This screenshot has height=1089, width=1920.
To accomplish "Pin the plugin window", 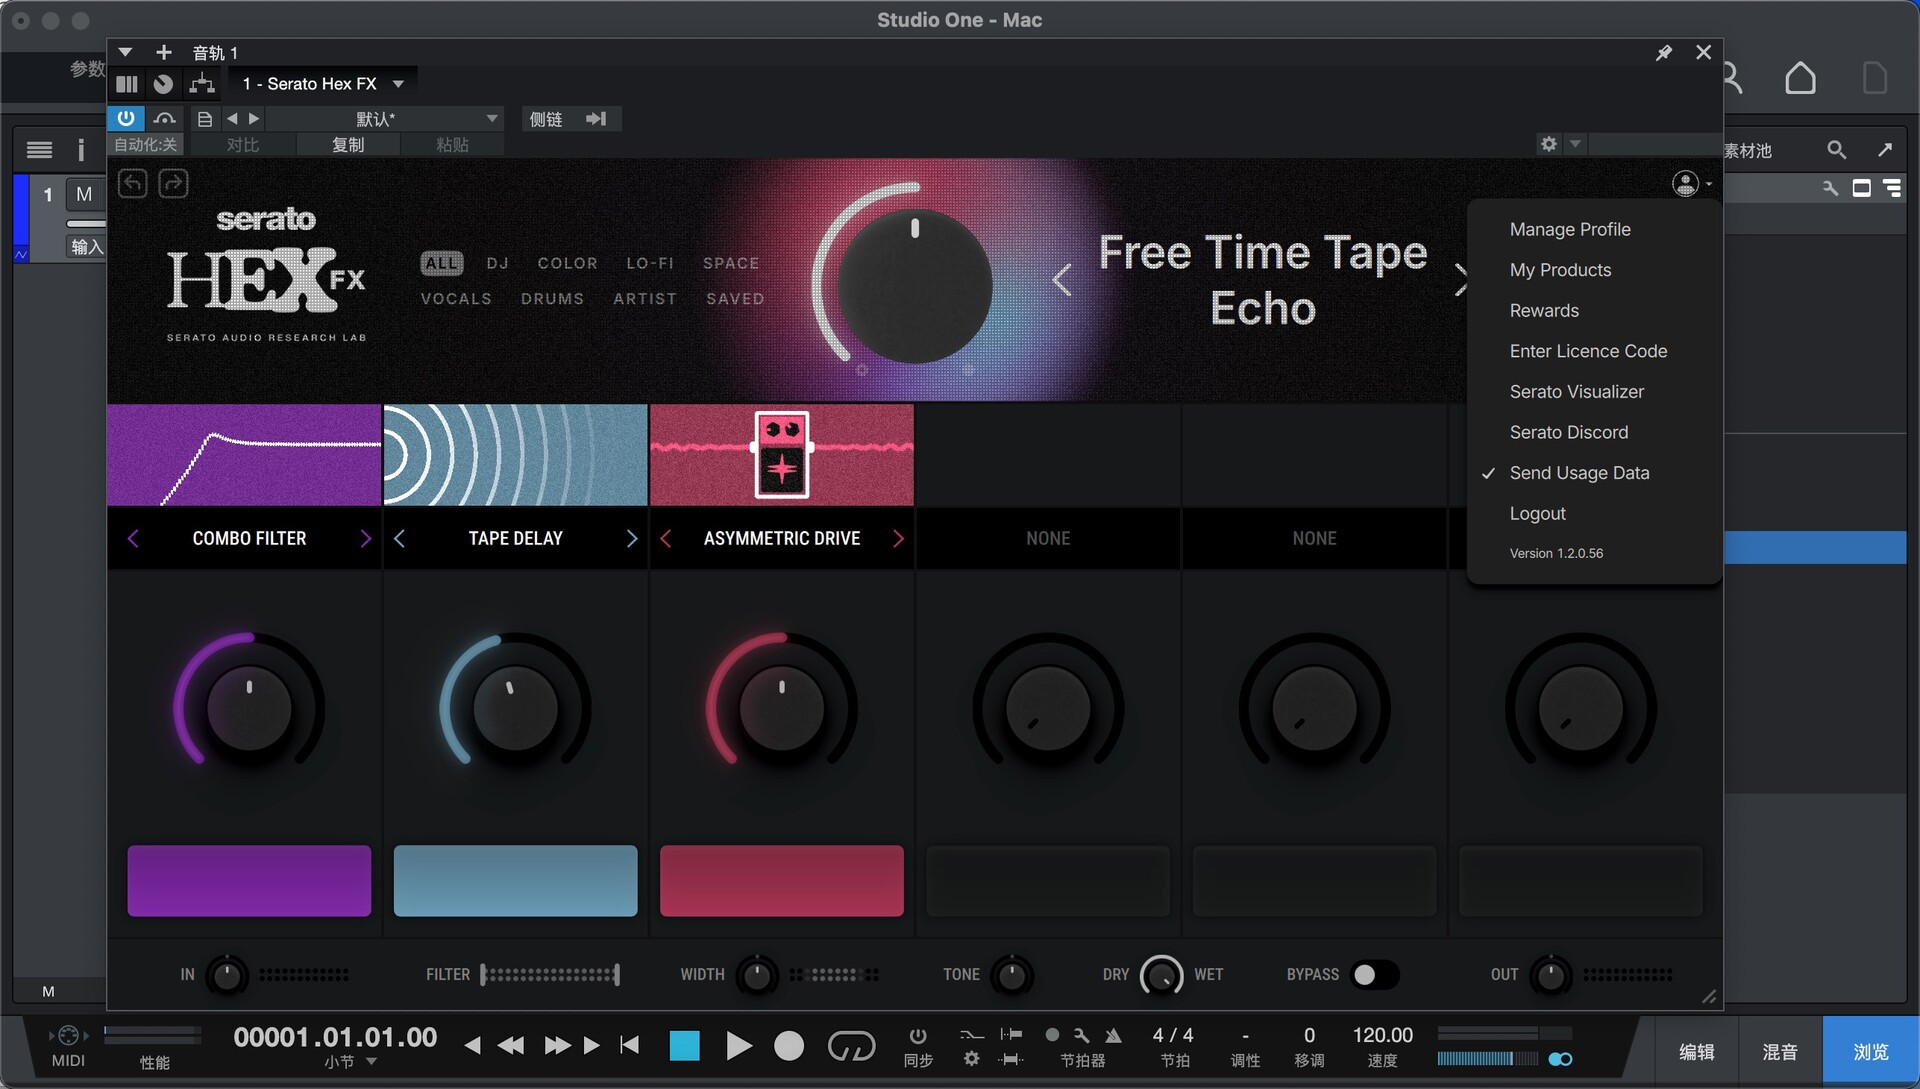I will click(x=1664, y=53).
